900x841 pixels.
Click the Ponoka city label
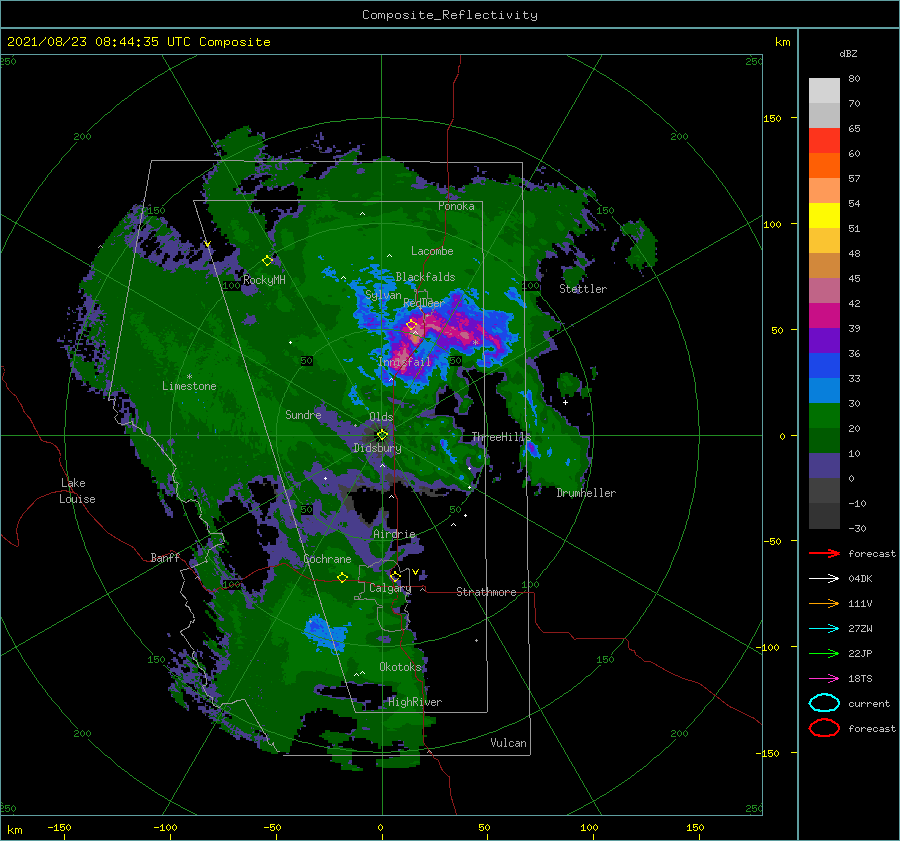coord(456,206)
